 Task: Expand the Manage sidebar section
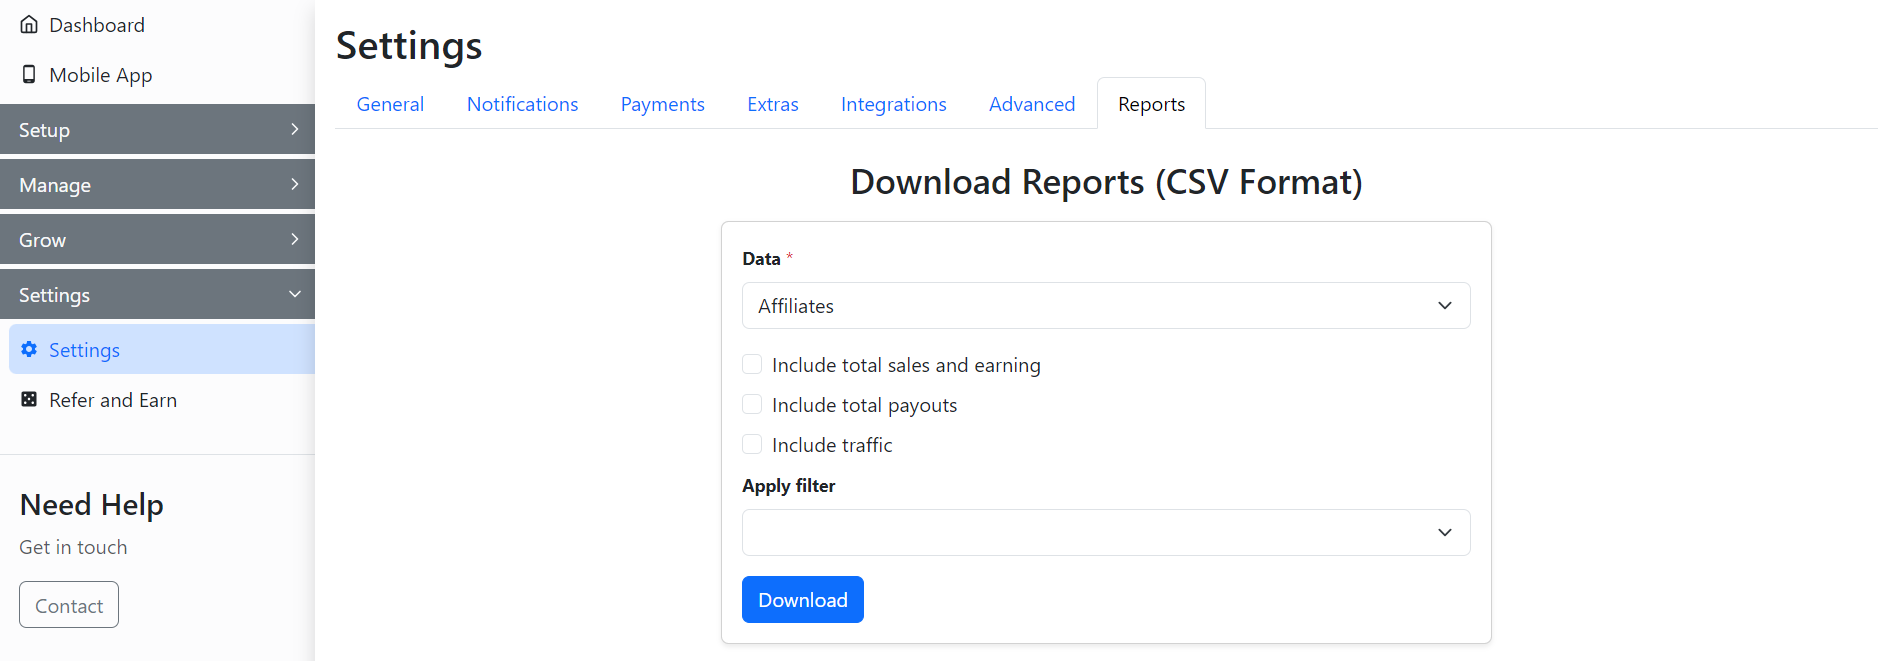click(x=157, y=185)
